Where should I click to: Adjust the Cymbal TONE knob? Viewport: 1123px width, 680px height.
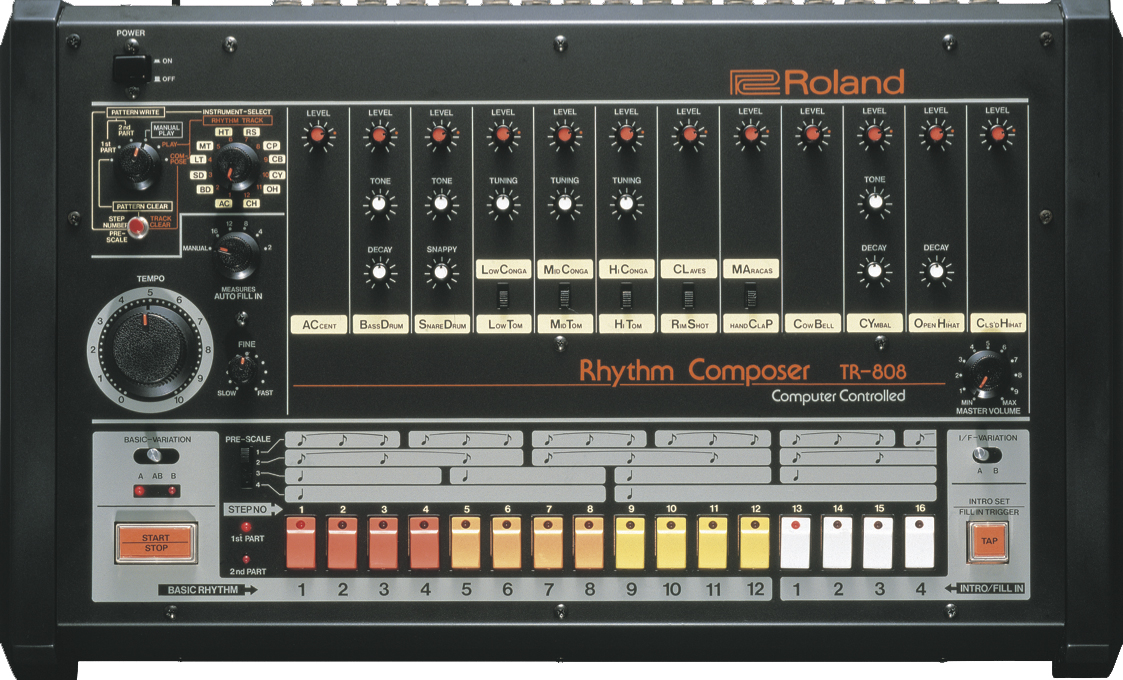pos(874,203)
